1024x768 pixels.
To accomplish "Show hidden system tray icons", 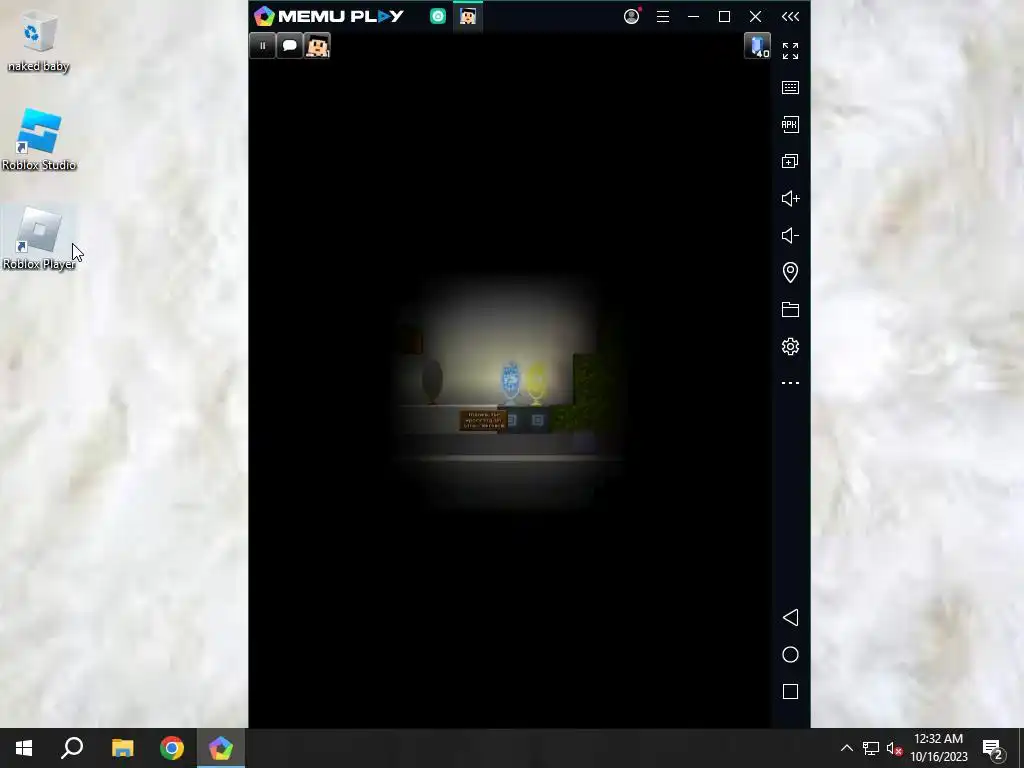I will [x=846, y=748].
